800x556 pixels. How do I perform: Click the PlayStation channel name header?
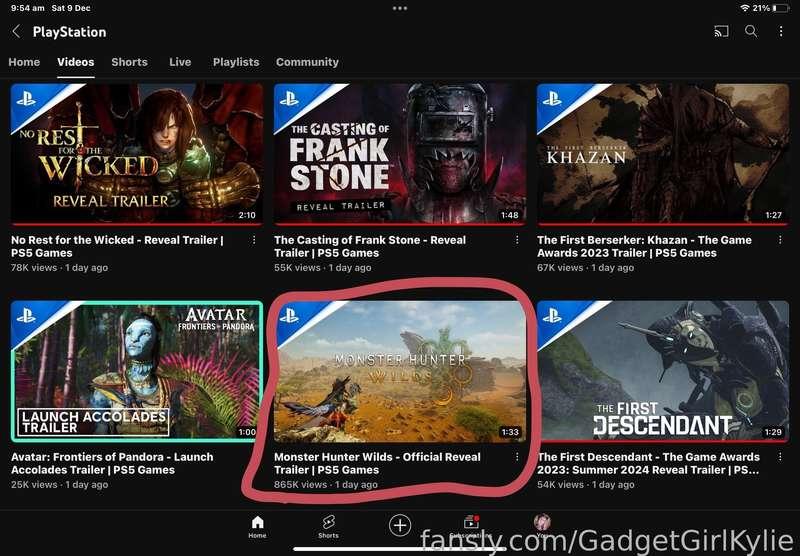(x=69, y=32)
